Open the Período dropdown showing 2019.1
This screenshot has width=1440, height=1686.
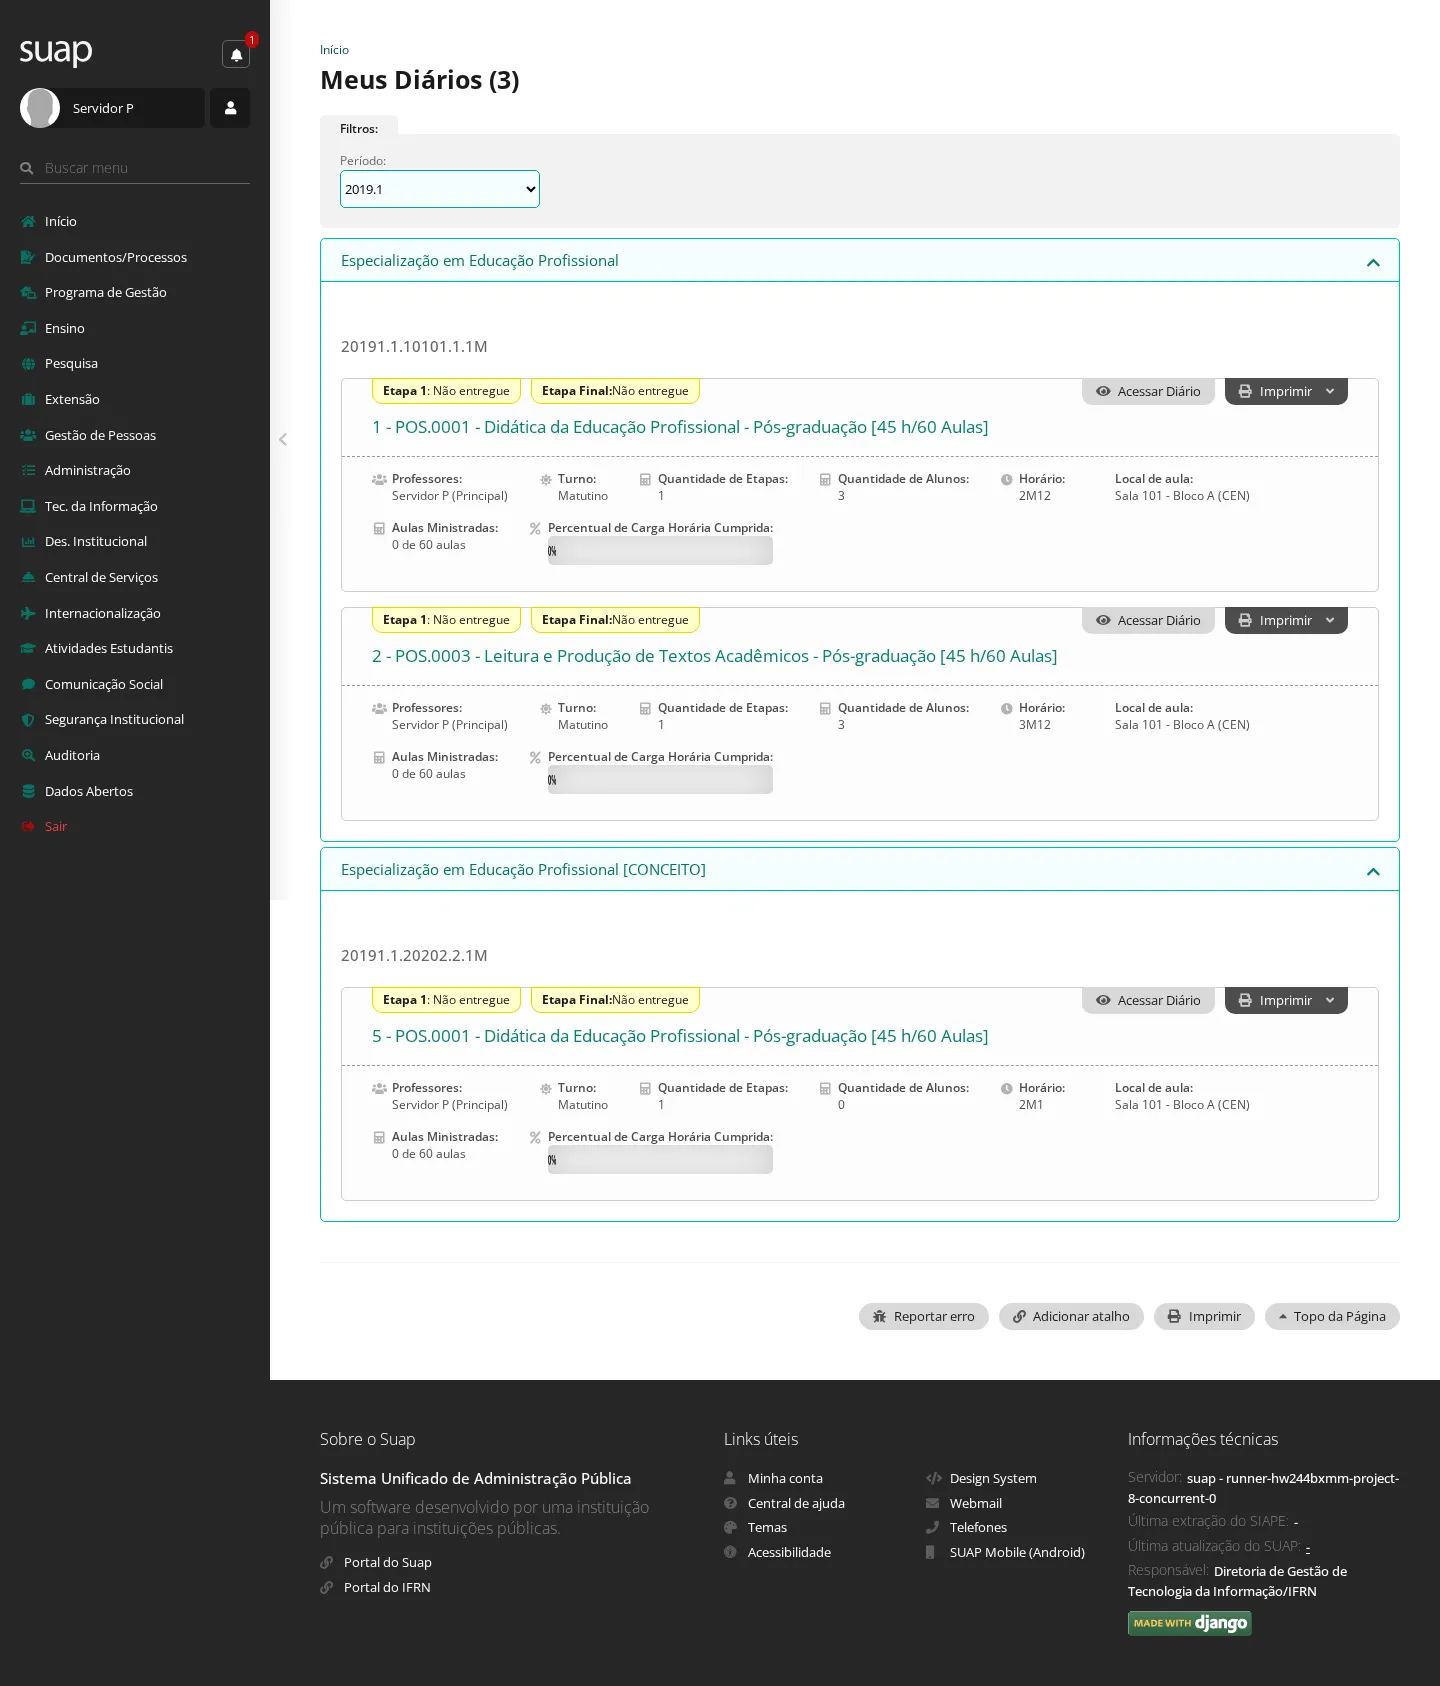pos(440,189)
